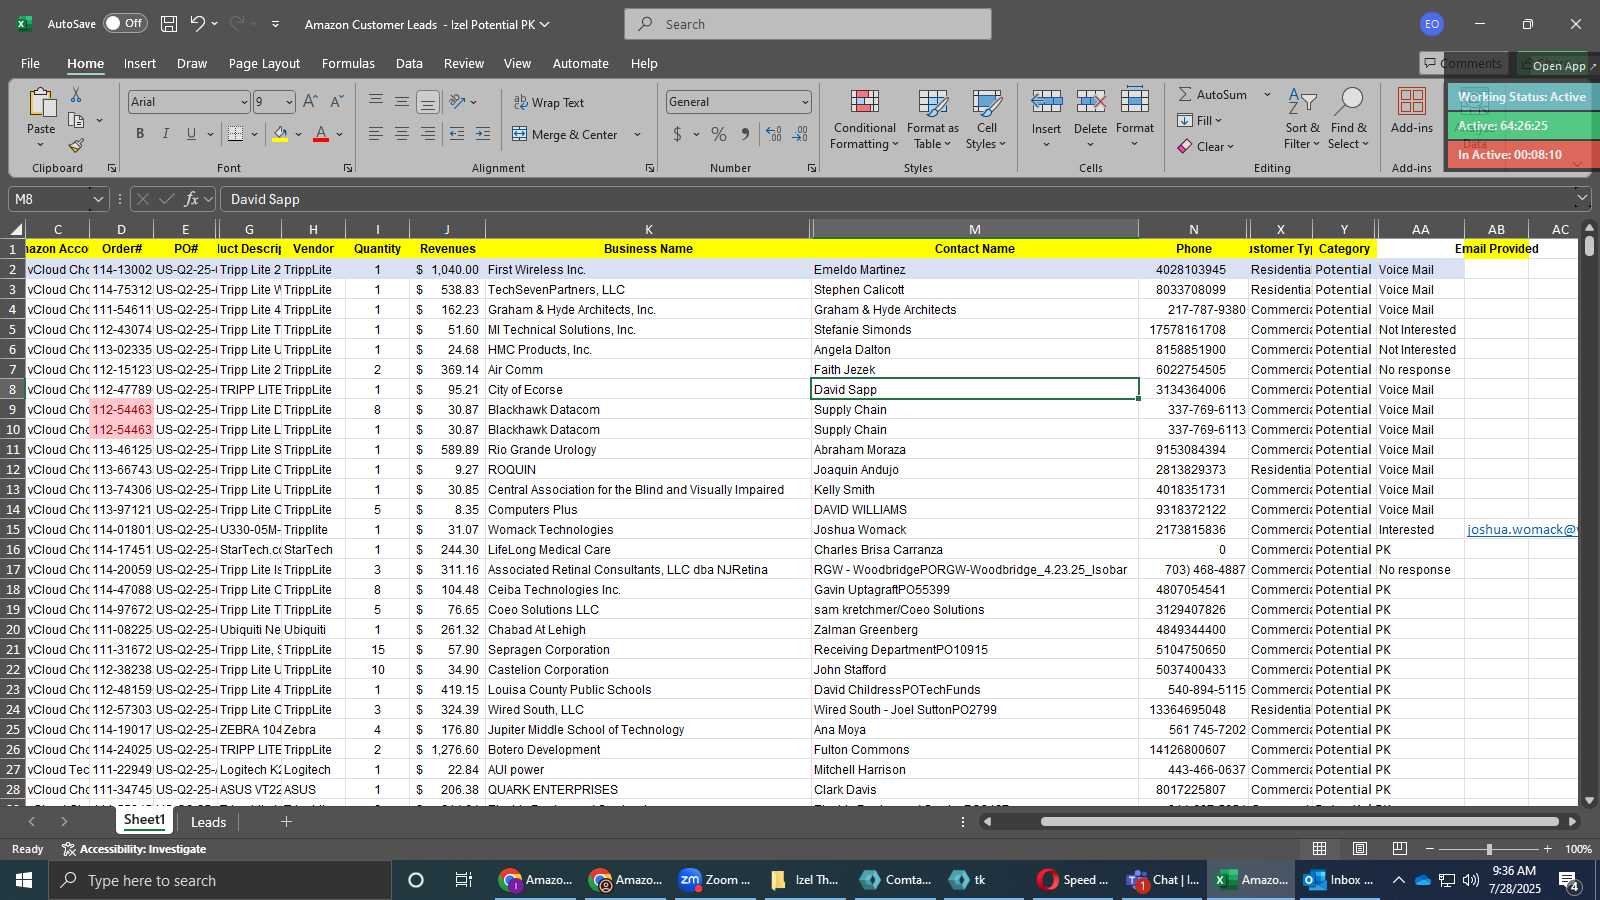1600x900 pixels.
Task: Switch to Normal view in status bar
Action: point(1320,849)
